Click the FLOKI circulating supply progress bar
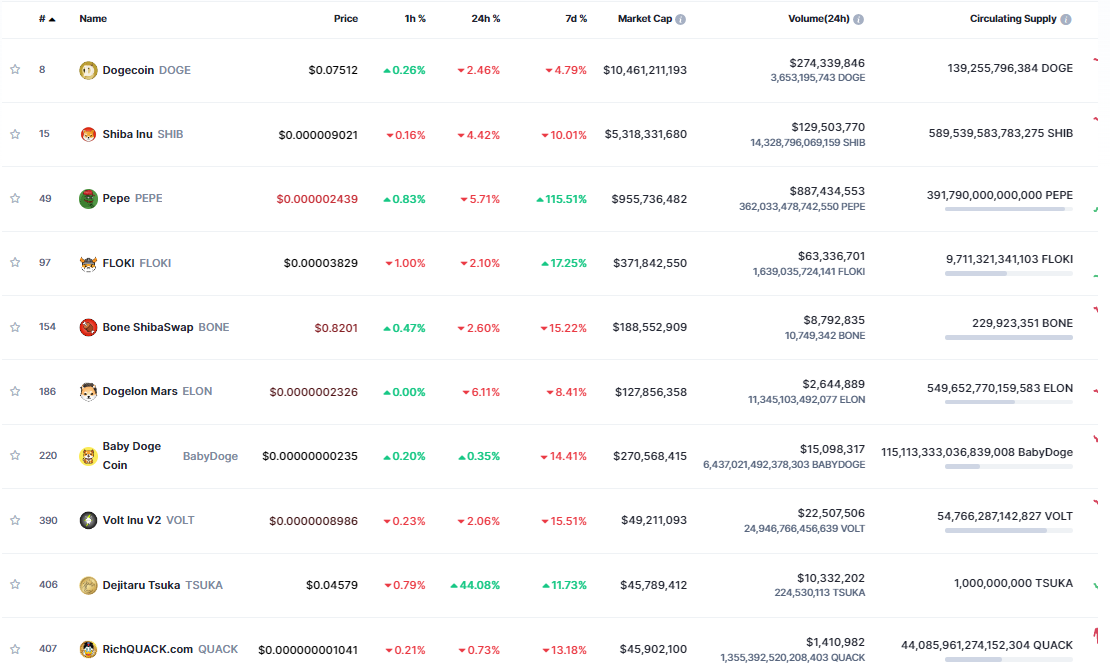 pyautogui.click(x=1008, y=273)
